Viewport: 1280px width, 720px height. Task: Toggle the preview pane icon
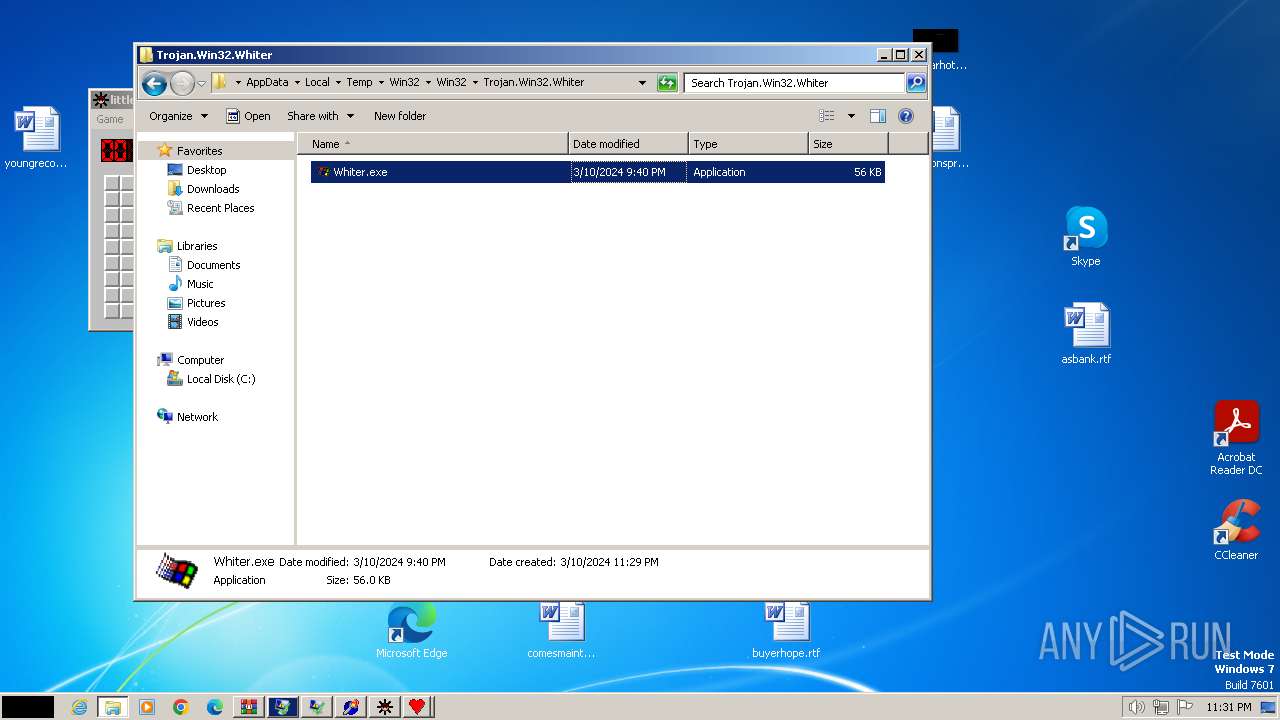(878, 116)
